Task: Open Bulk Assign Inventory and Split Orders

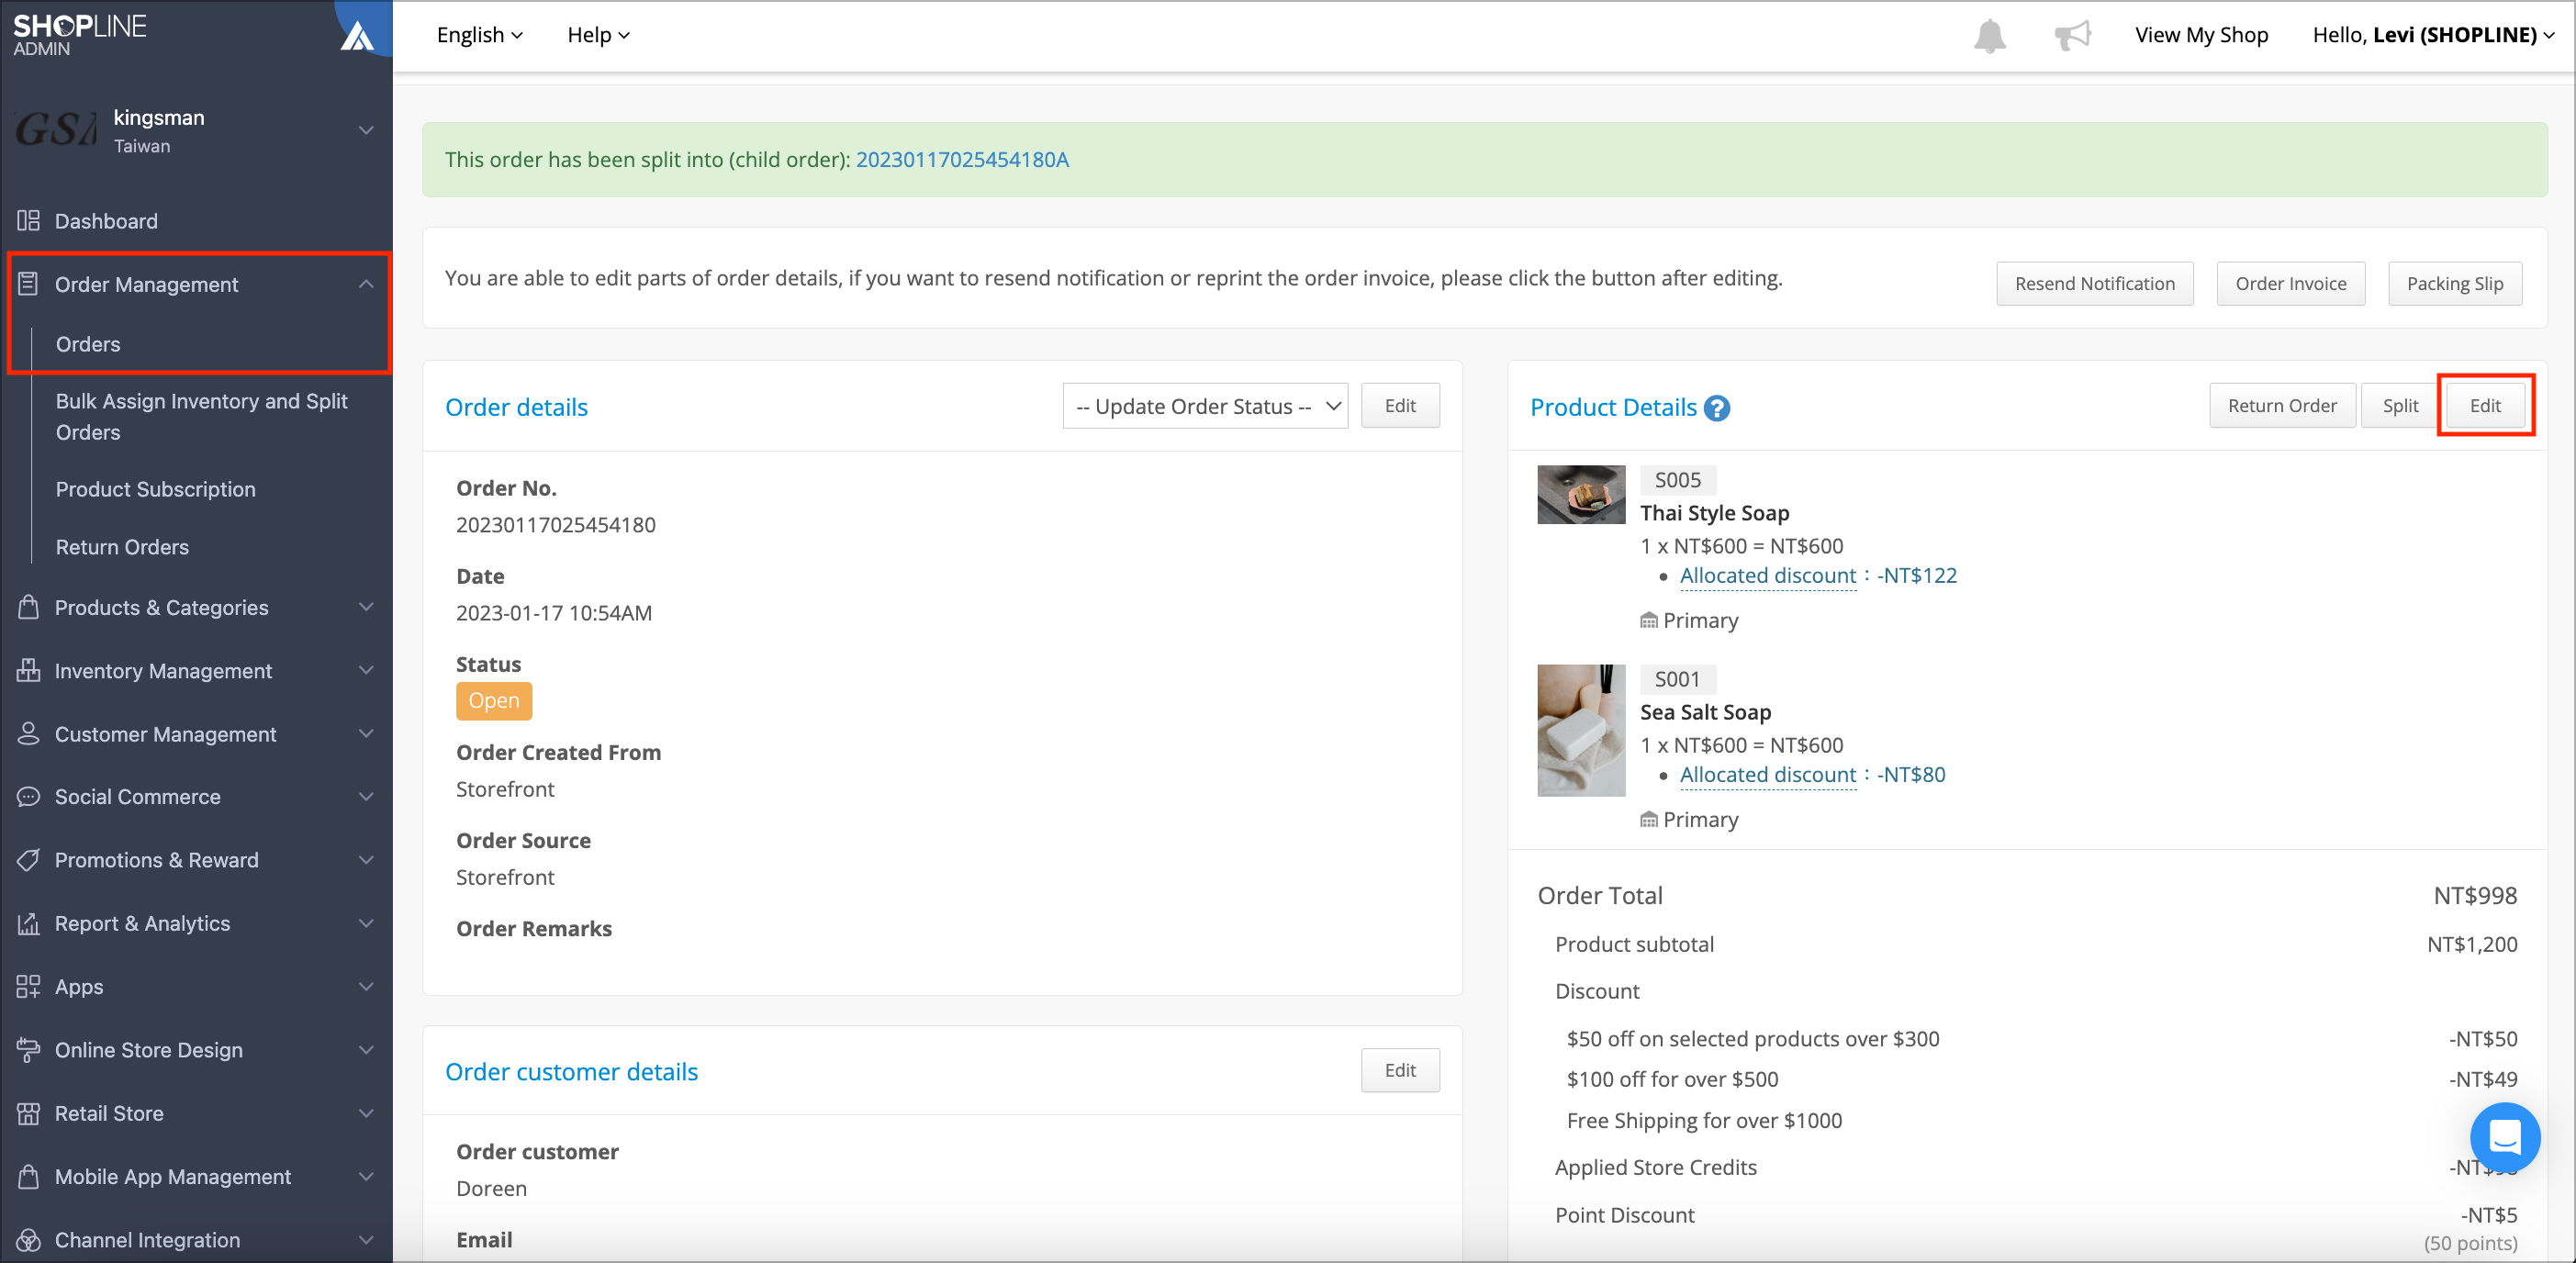Action: pos(201,417)
